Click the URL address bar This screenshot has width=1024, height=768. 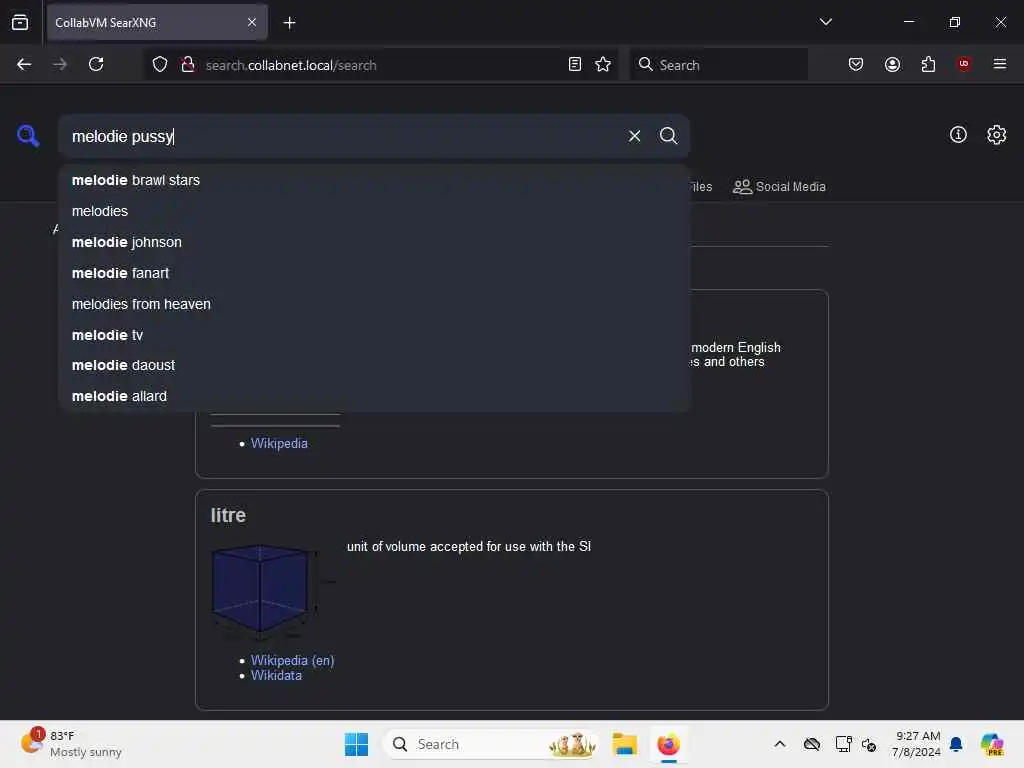pyautogui.click(x=379, y=65)
